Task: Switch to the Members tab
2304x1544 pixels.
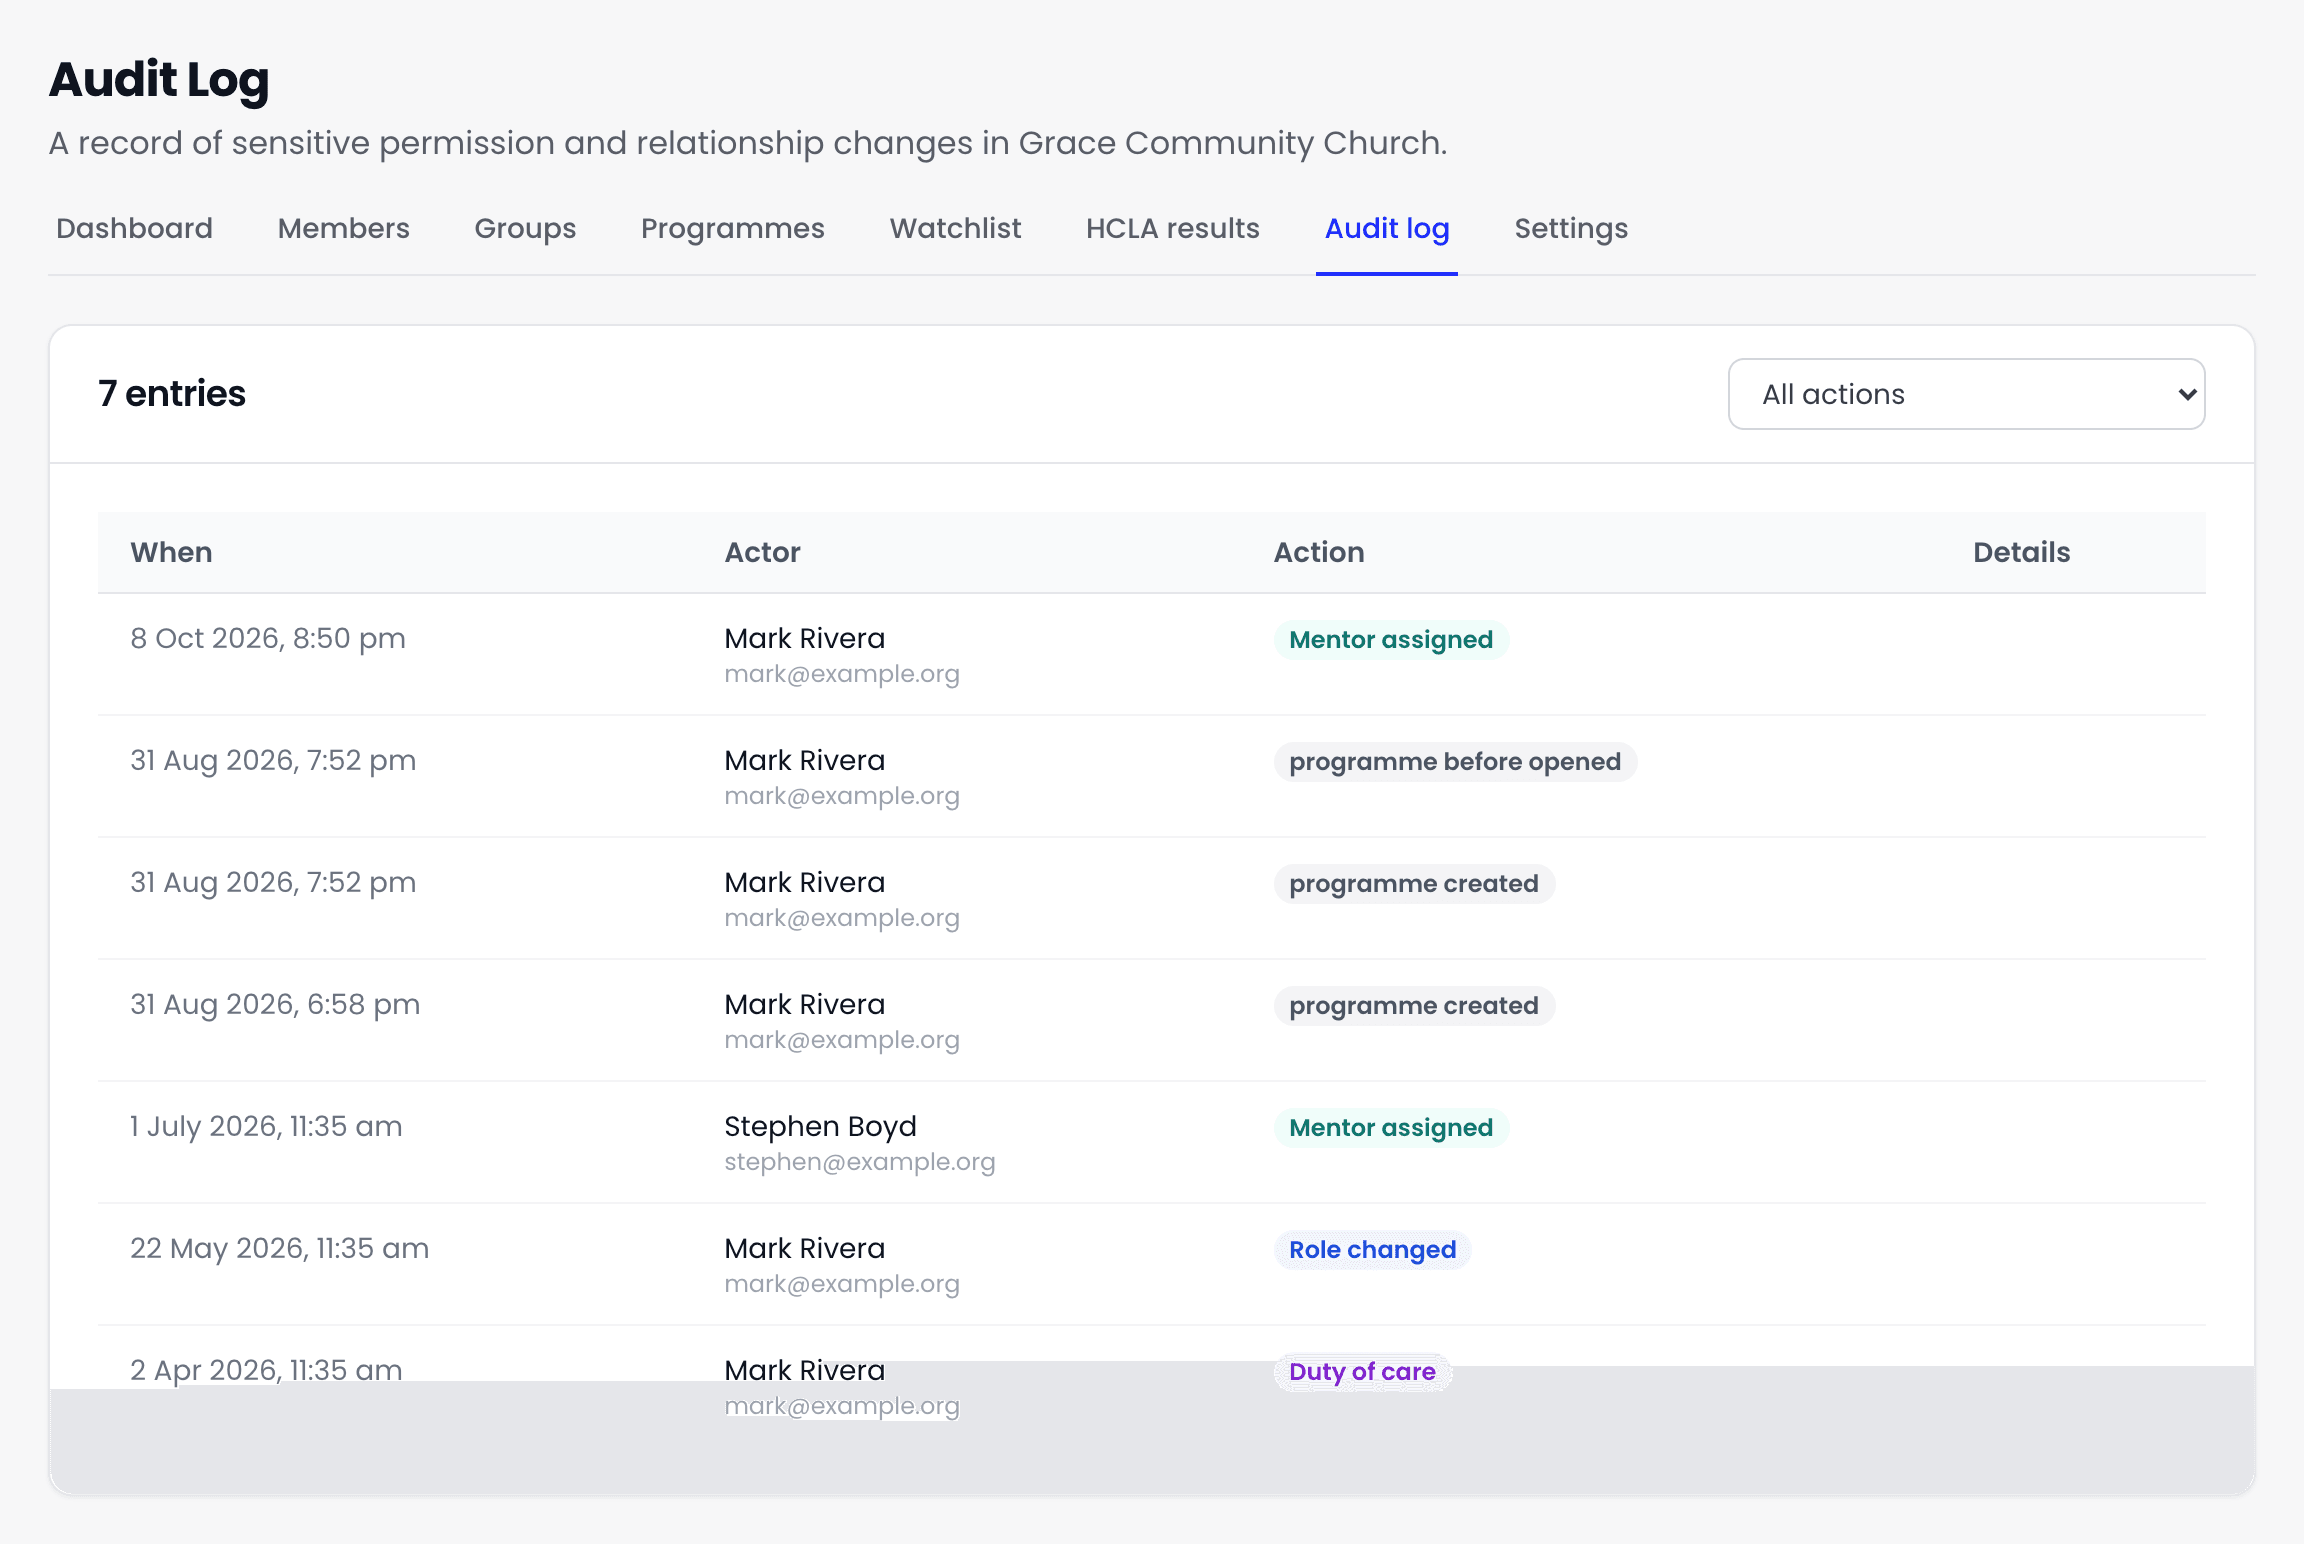Action: [x=343, y=229]
